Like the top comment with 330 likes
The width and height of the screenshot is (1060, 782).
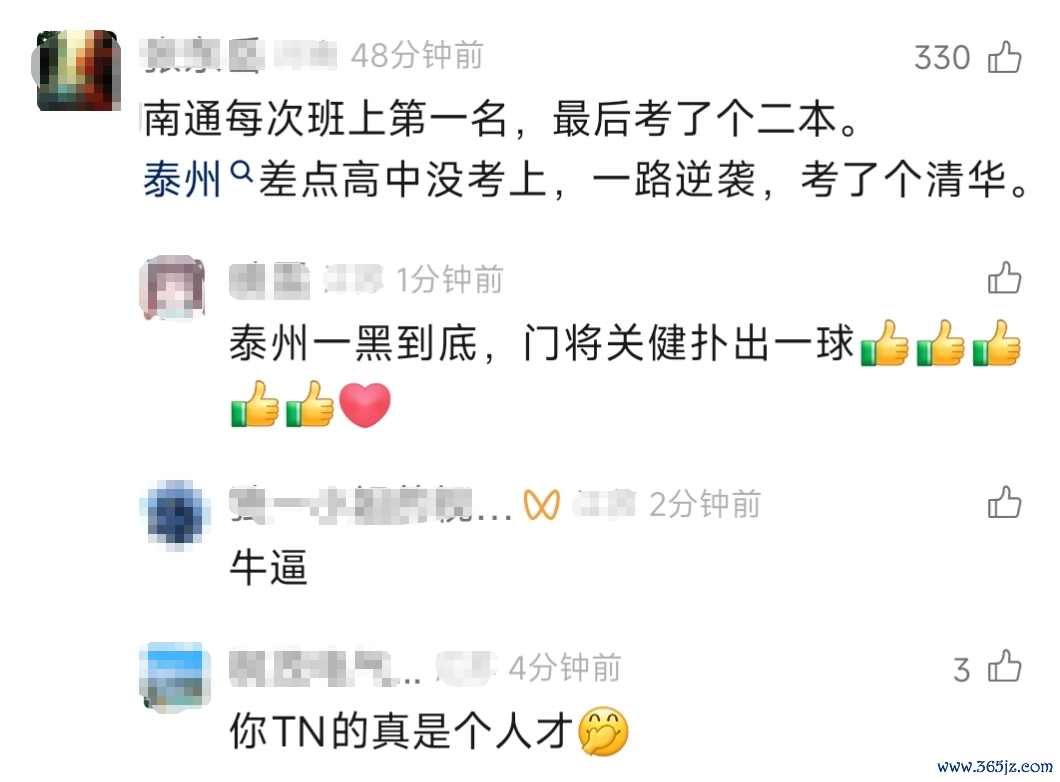[x=1005, y=57]
